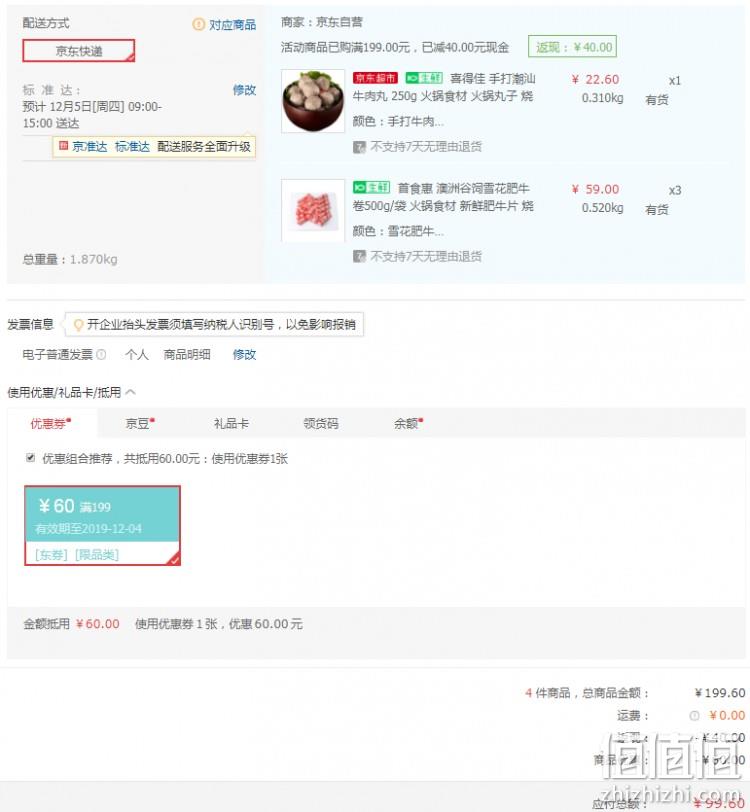
Task: Click the 总重量：1.870kg text
Action: (70, 259)
